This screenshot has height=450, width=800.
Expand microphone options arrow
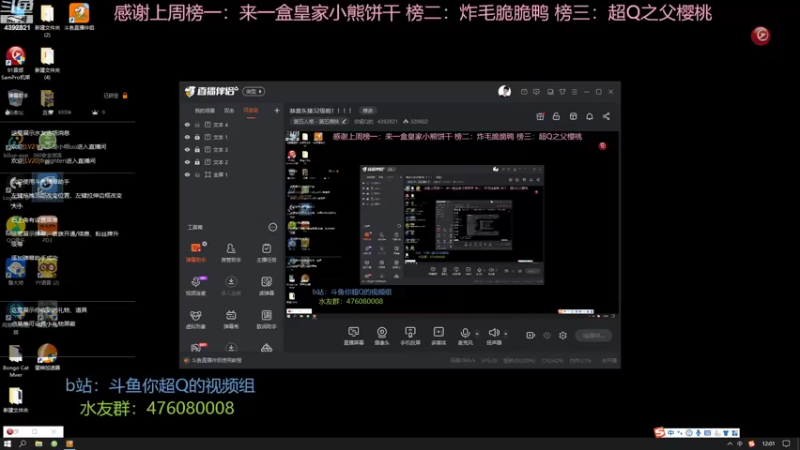pos(477,334)
